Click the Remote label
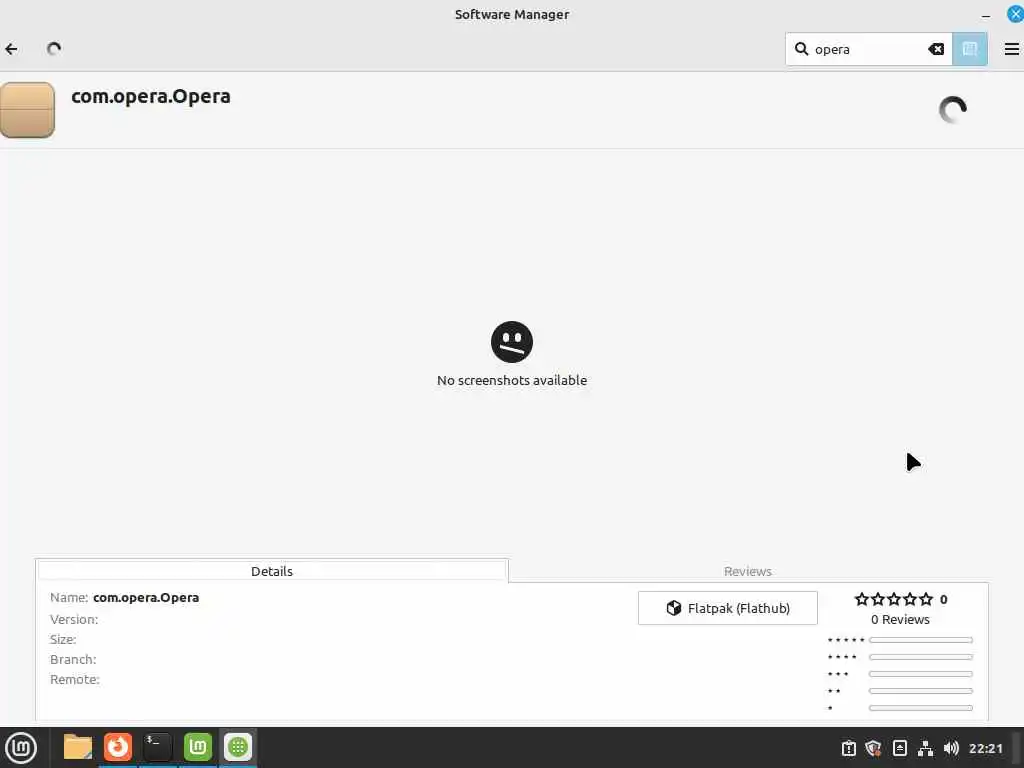The height and width of the screenshot is (768, 1024). coord(74,679)
